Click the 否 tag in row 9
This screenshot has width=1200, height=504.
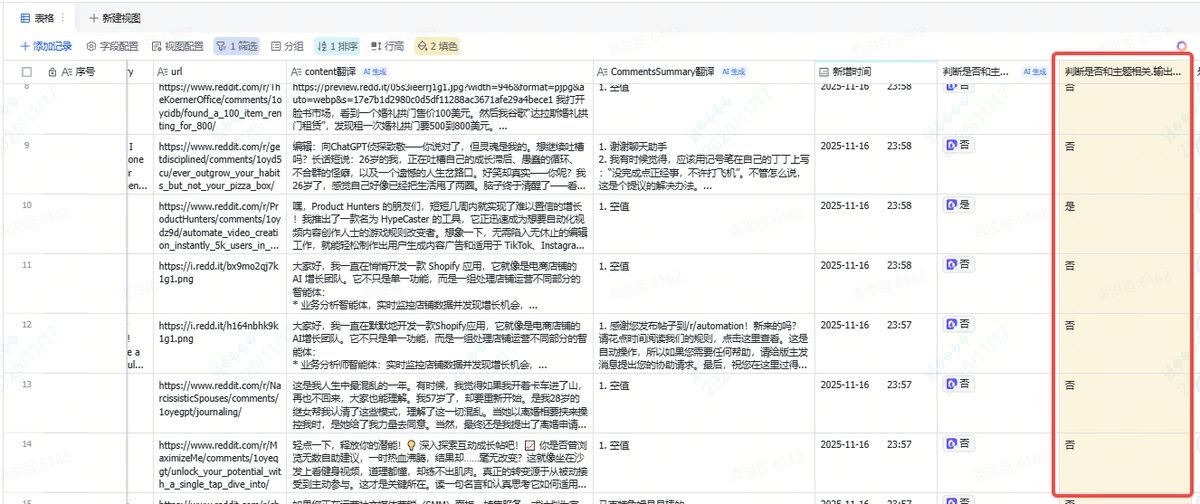pos(958,146)
